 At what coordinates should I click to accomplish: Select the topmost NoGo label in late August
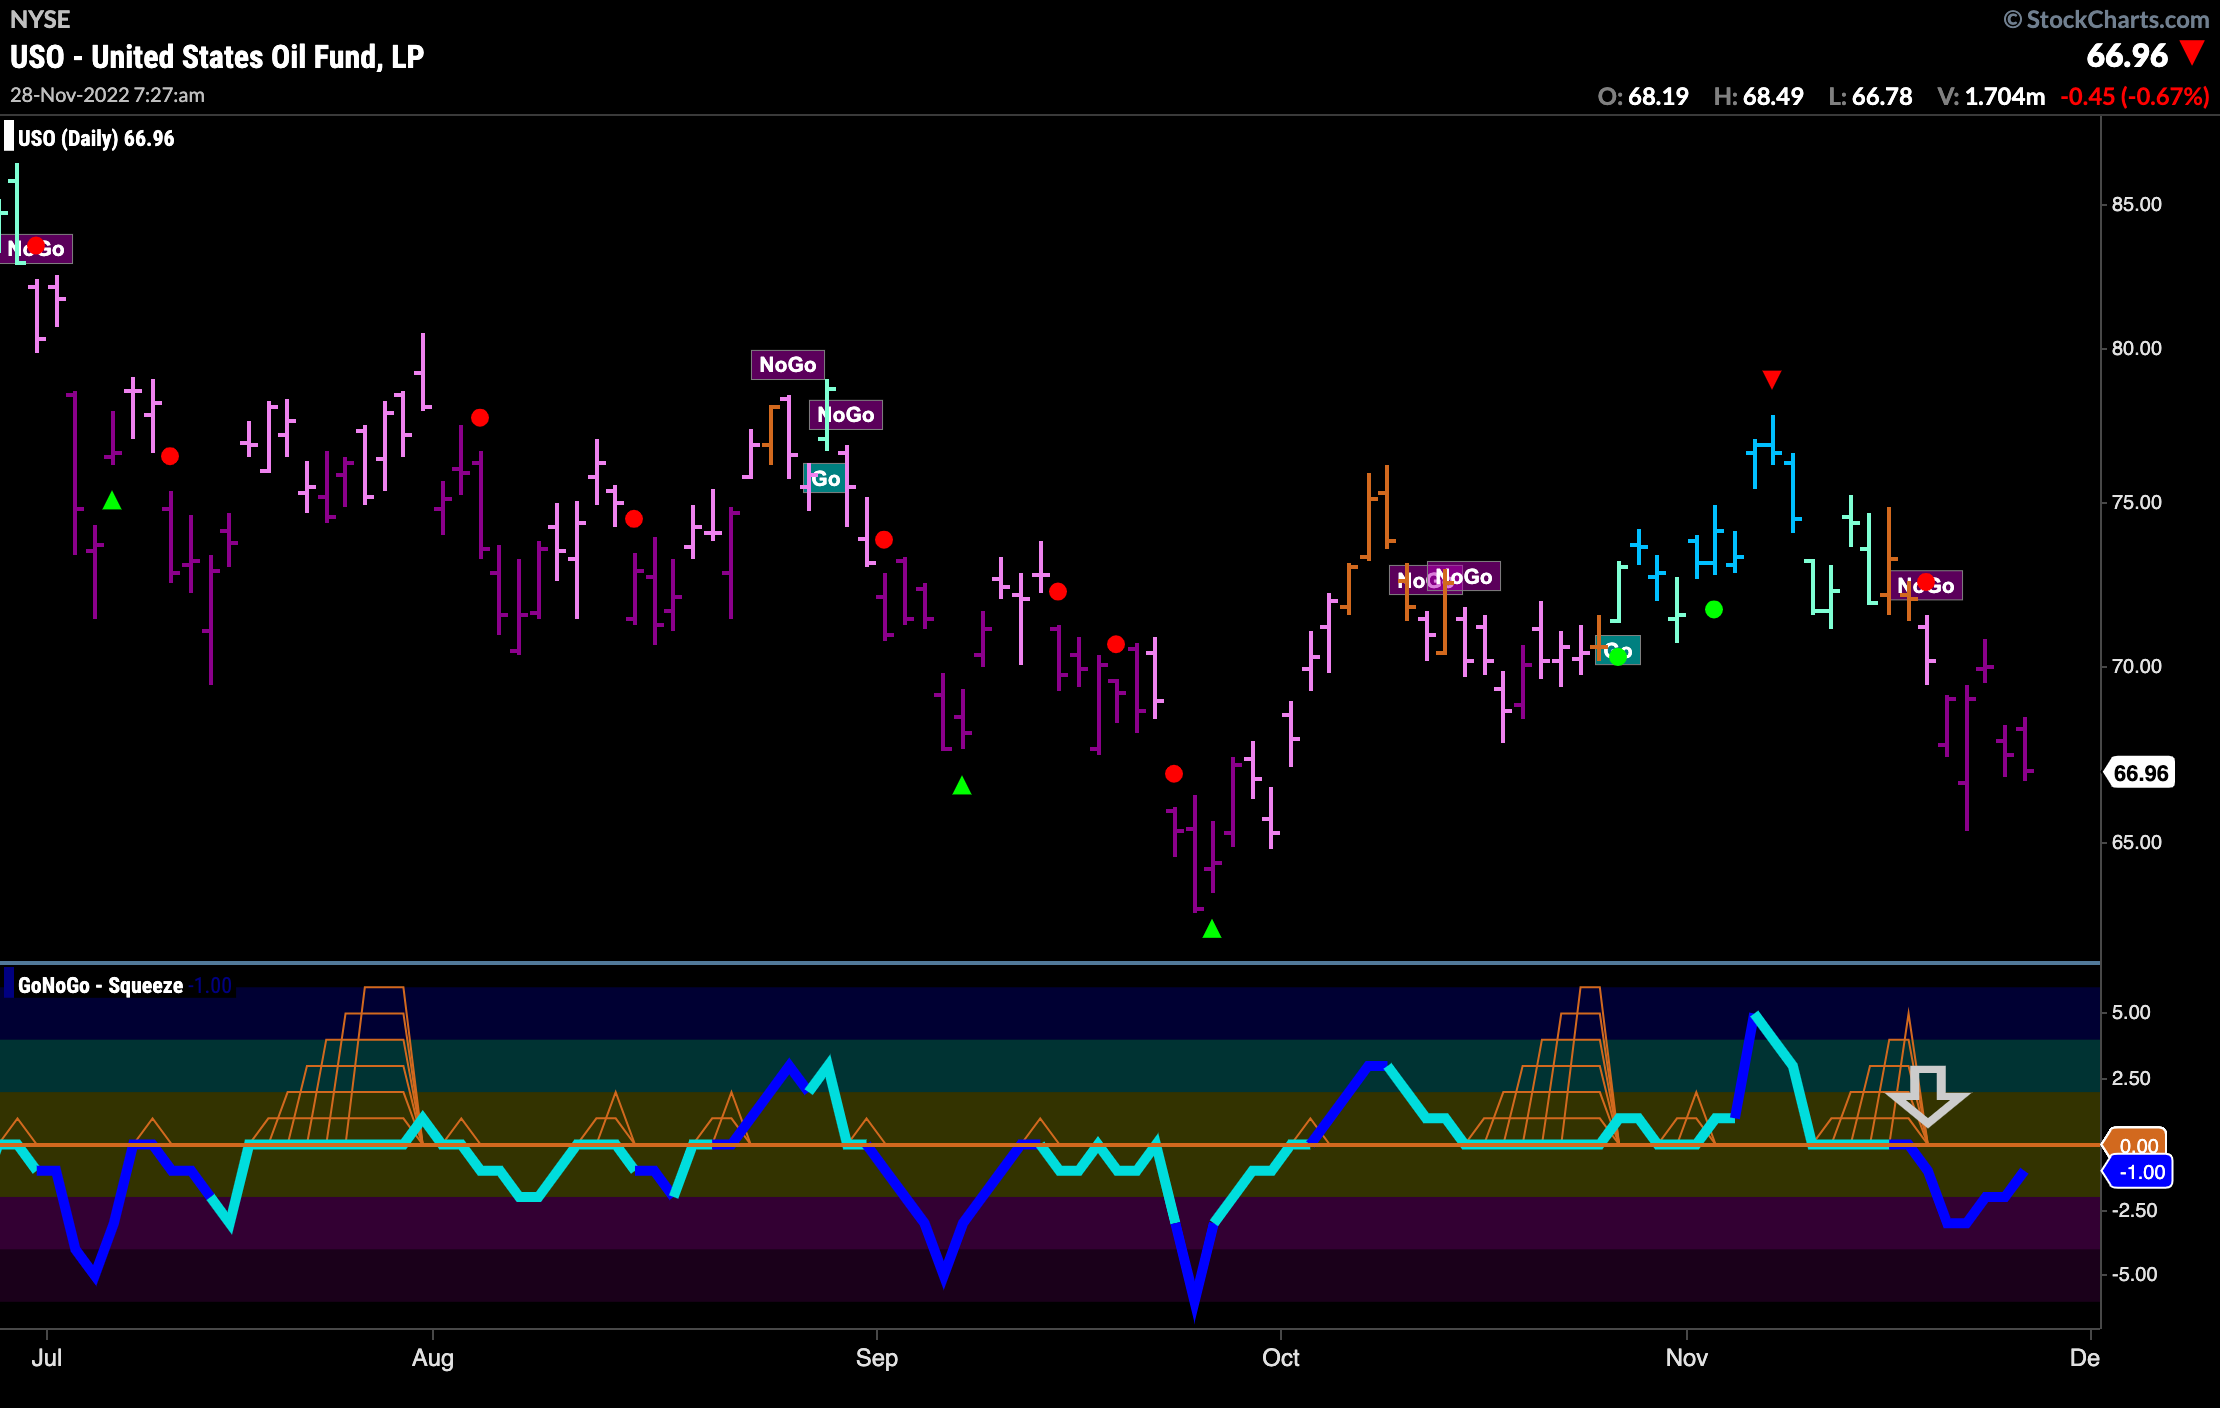tap(788, 364)
